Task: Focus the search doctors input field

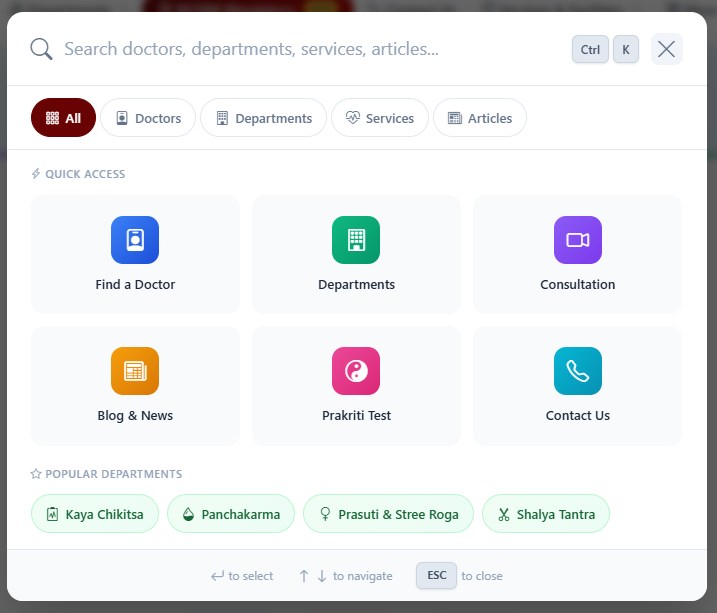Action: coord(300,49)
